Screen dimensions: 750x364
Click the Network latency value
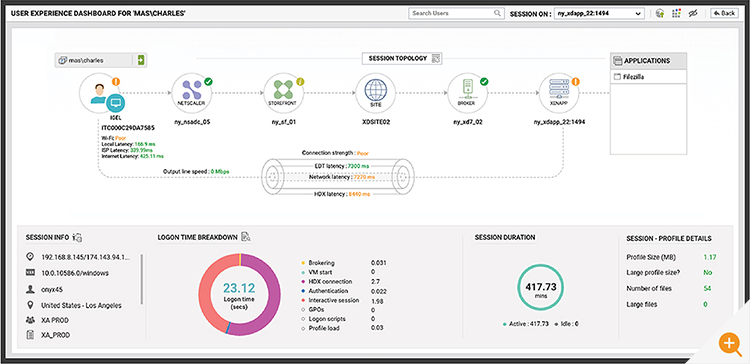coord(364,177)
